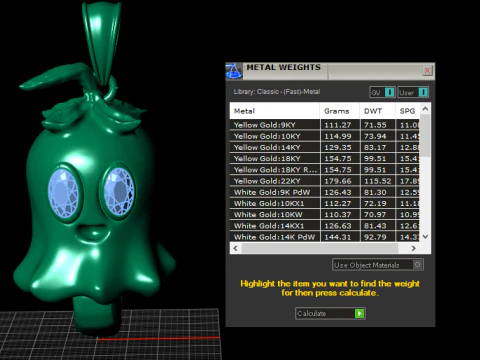Click the 71.55 DWT value
This screenshot has width=480, height=360.
[375, 125]
